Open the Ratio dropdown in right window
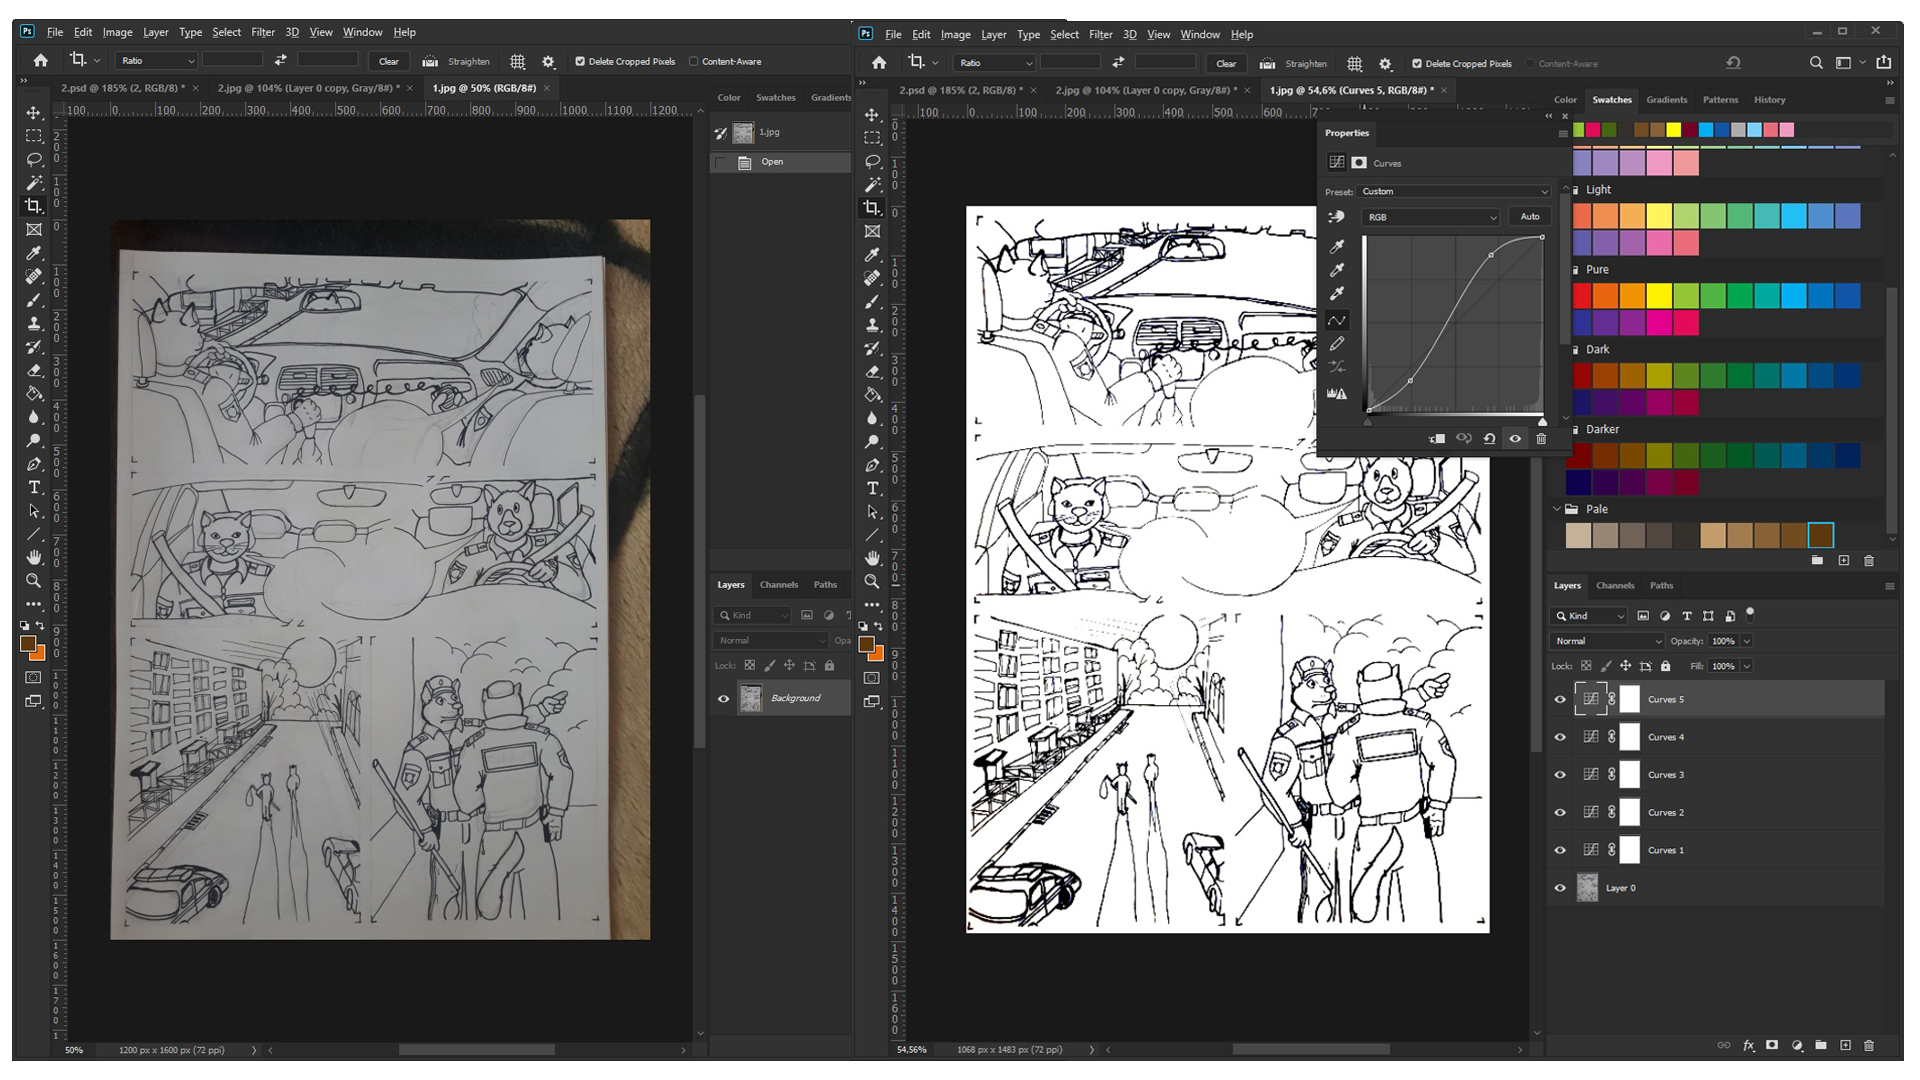Screen dimensions: 1920x1080 pyautogui.click(x=995, y=63)
